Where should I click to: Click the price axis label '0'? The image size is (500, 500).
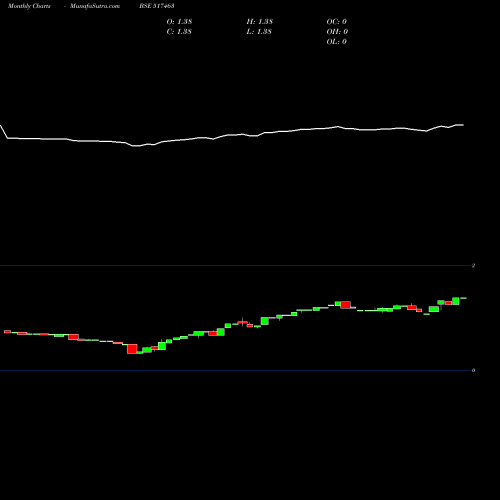click(473, 370)
